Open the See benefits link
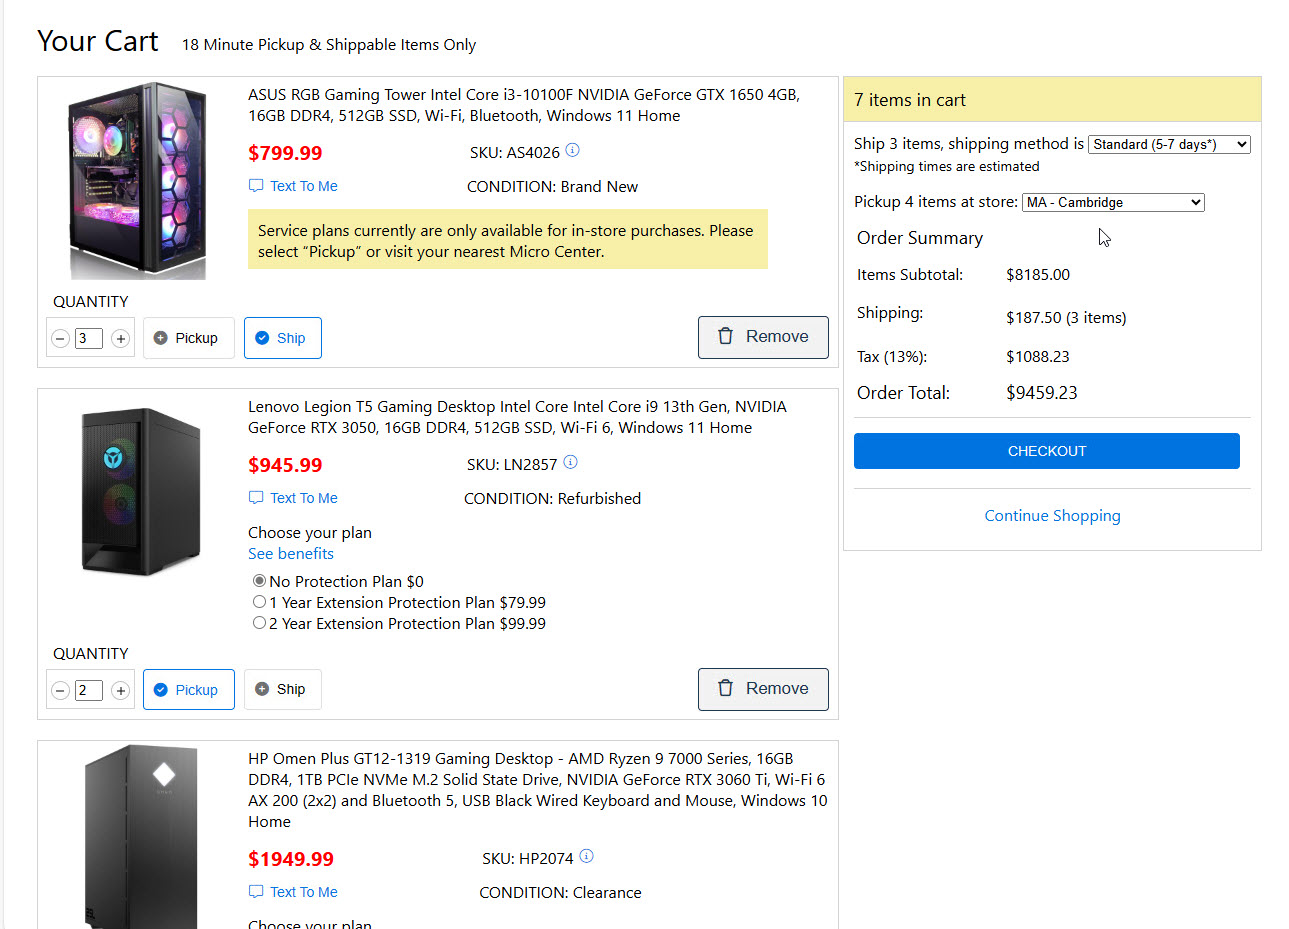This screenshot has width=1289, height=929. pos(291,554)
